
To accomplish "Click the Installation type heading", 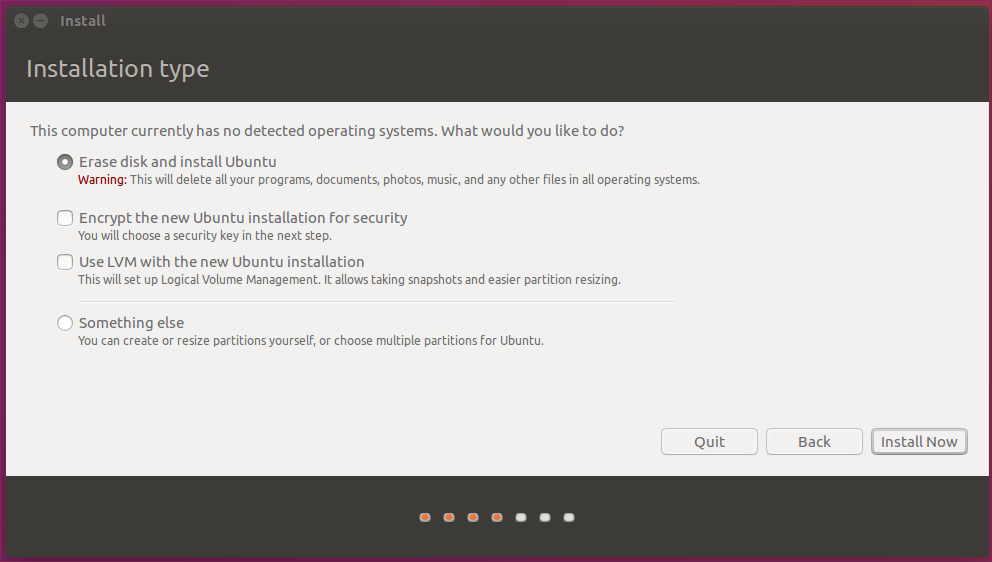I will point(118,68).
